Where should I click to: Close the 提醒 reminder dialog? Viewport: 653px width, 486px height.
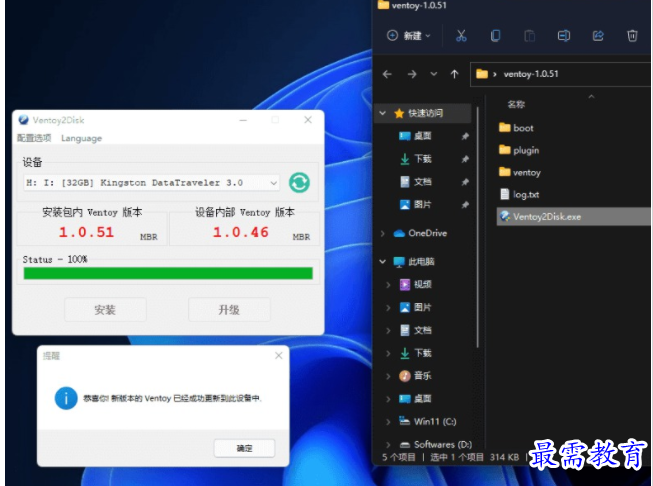[279, 355]
